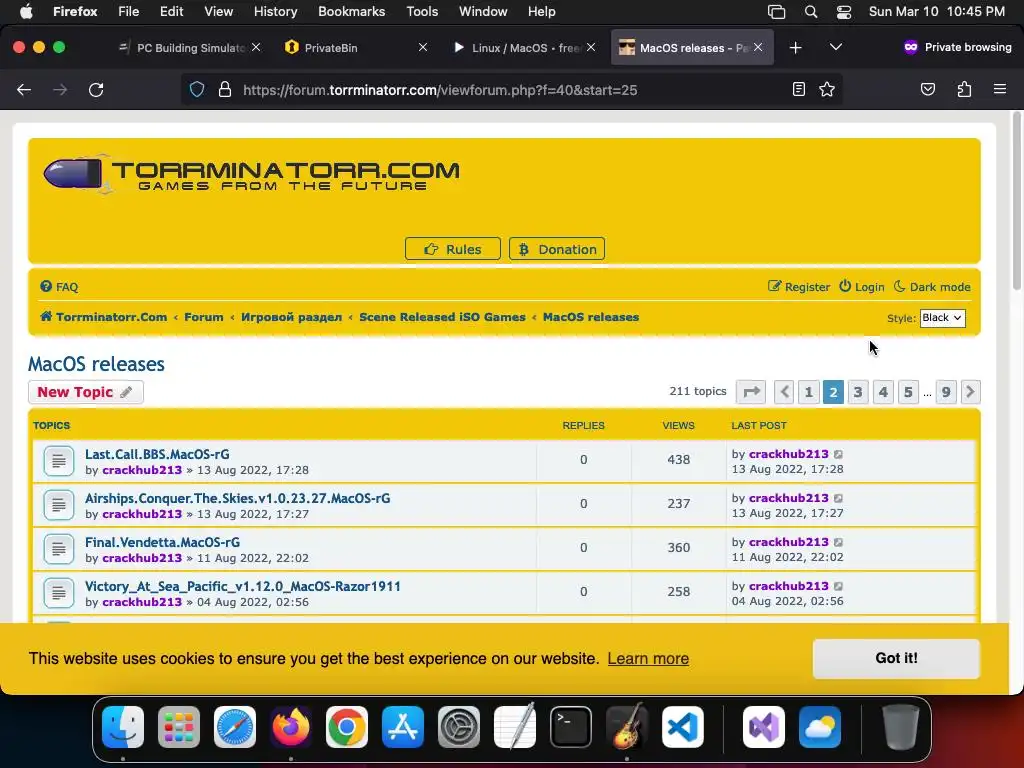Open Spotlight search in menu bar
Image resolution: width=1024 pixels, height=768 pixels.
[x=810, y=12]
